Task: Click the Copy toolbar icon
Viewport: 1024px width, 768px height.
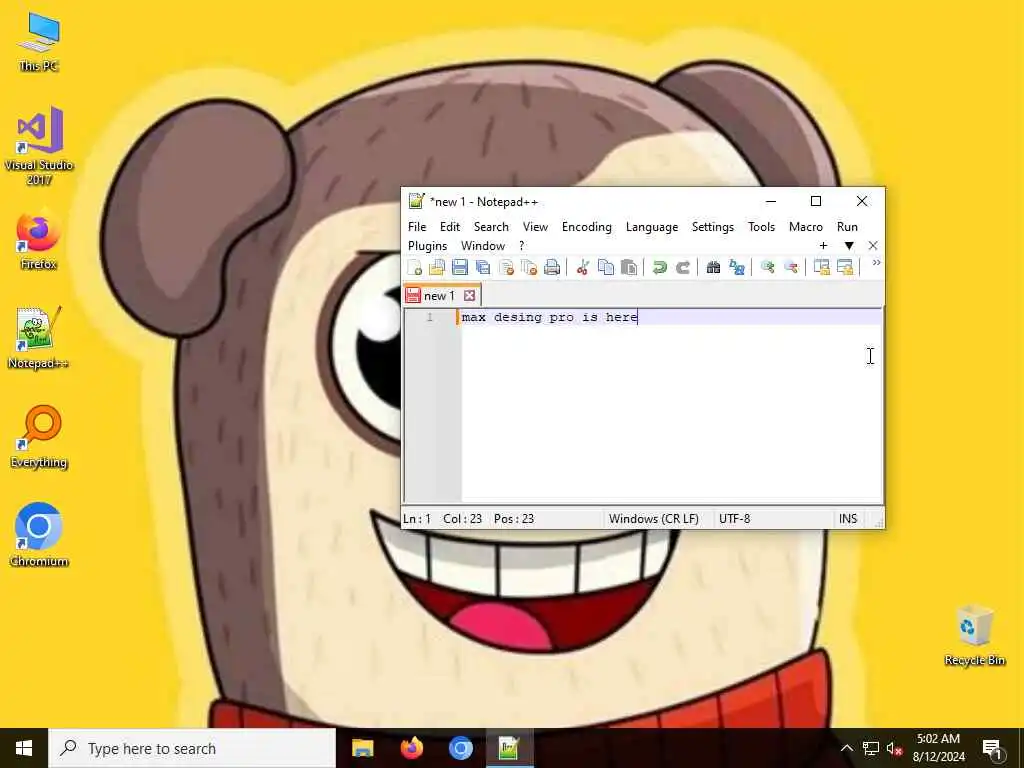Action: (x=606, y=267)
